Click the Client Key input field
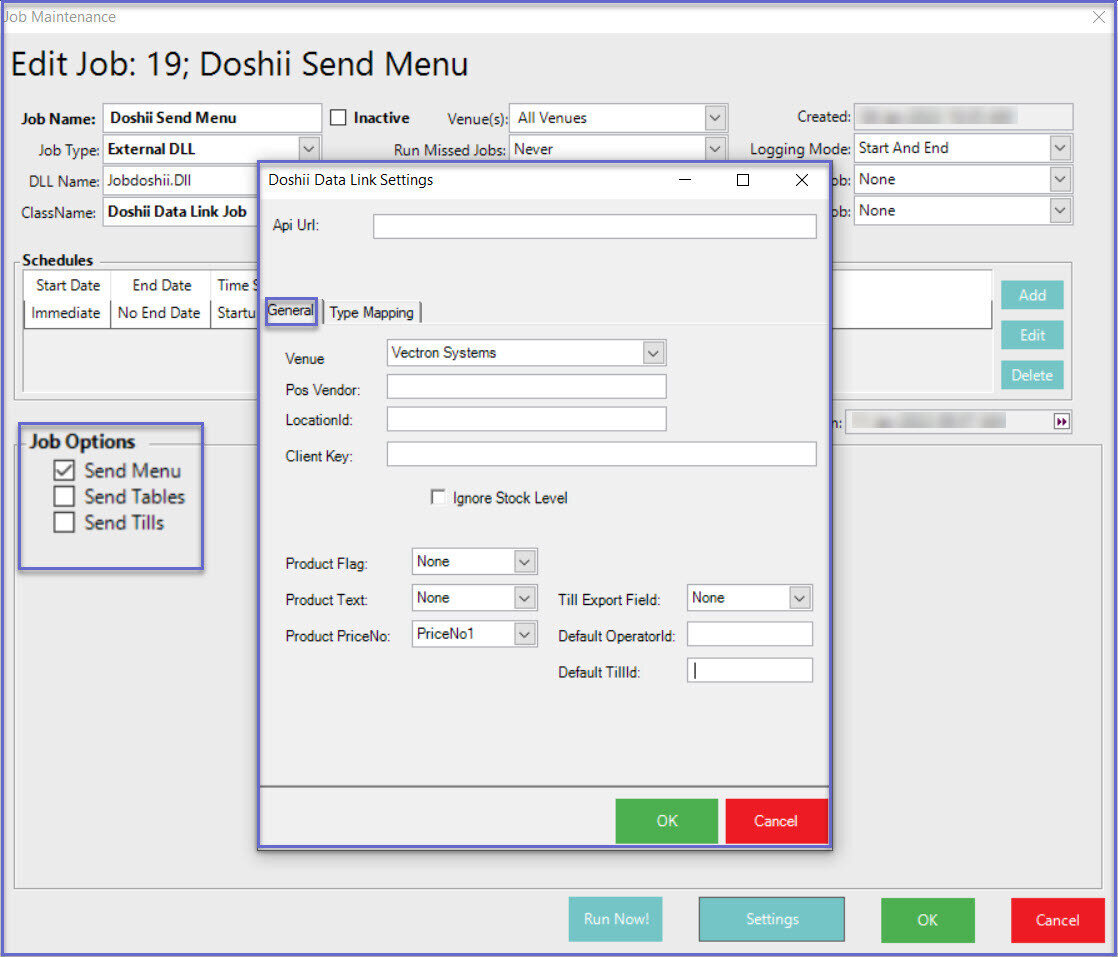The height and width of the screenshot is (957, 1118). [601, 454]
